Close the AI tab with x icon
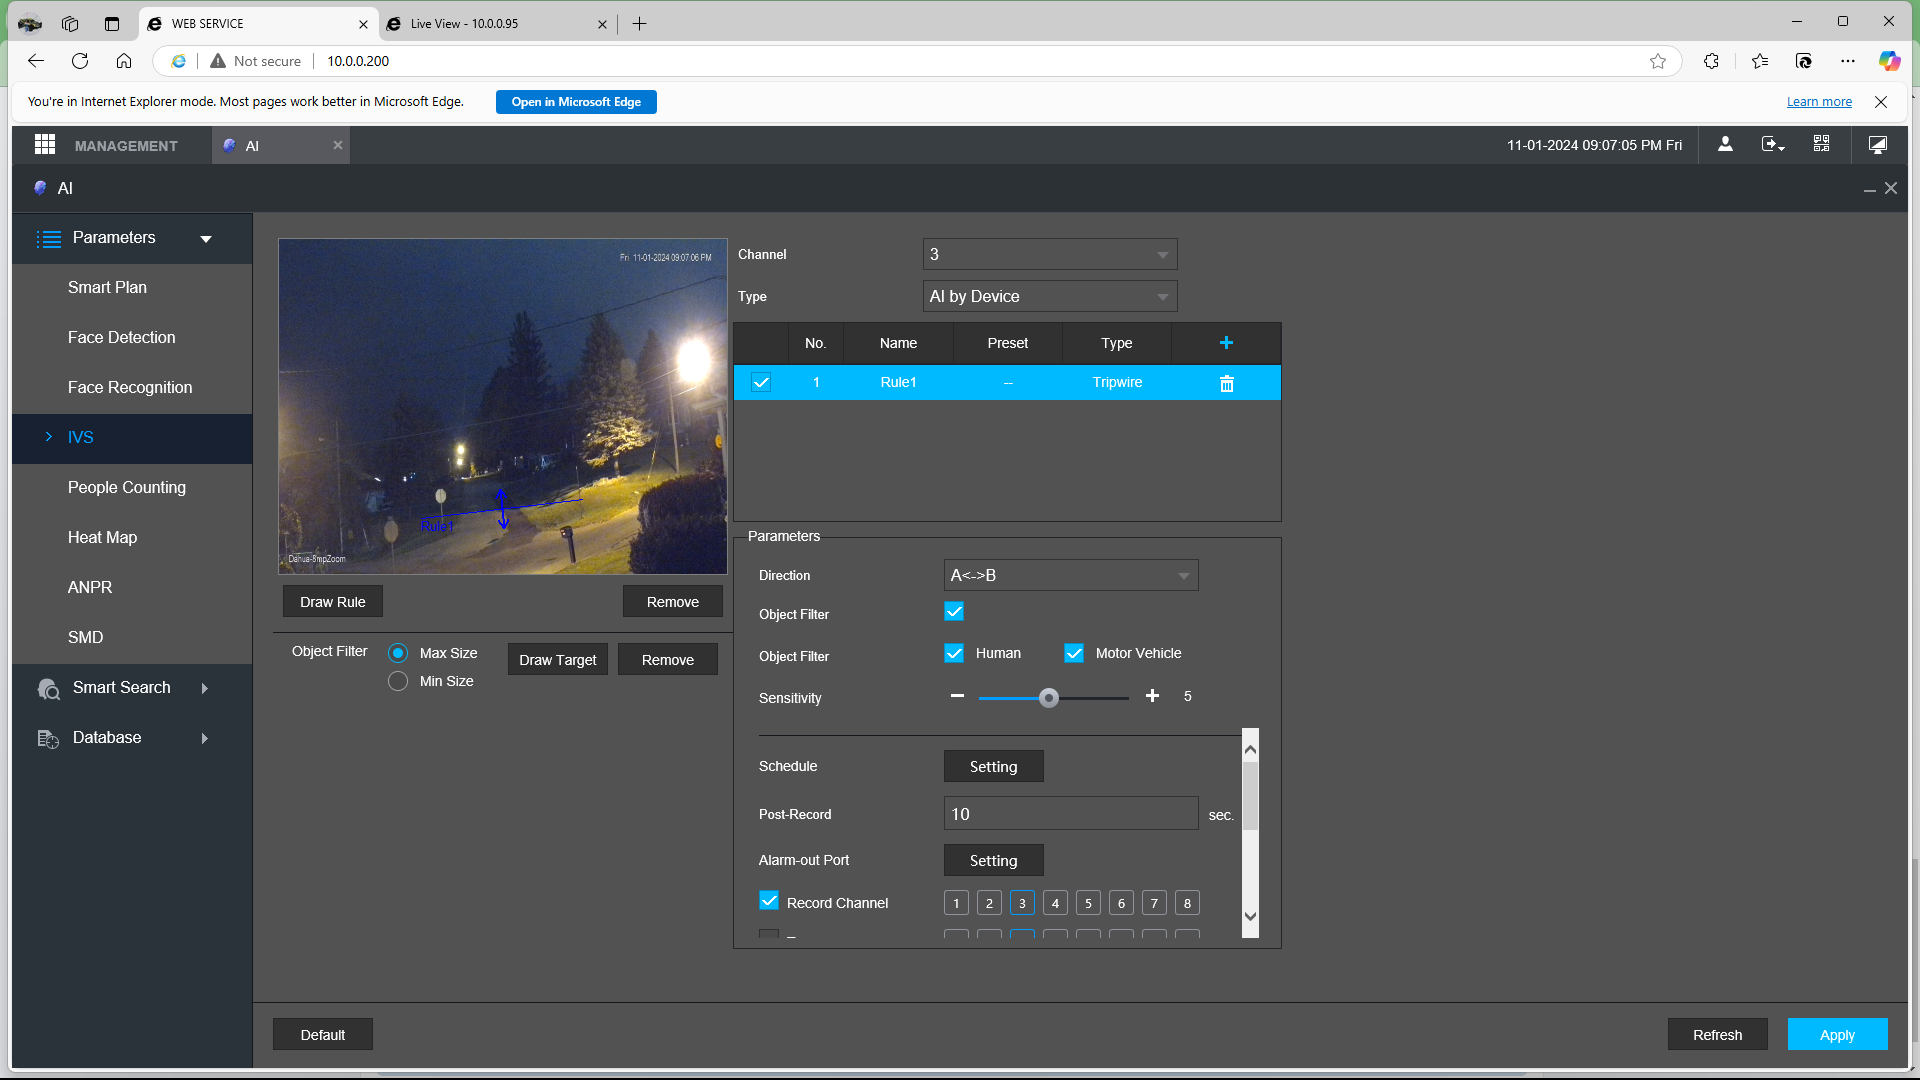 point(338,145)
